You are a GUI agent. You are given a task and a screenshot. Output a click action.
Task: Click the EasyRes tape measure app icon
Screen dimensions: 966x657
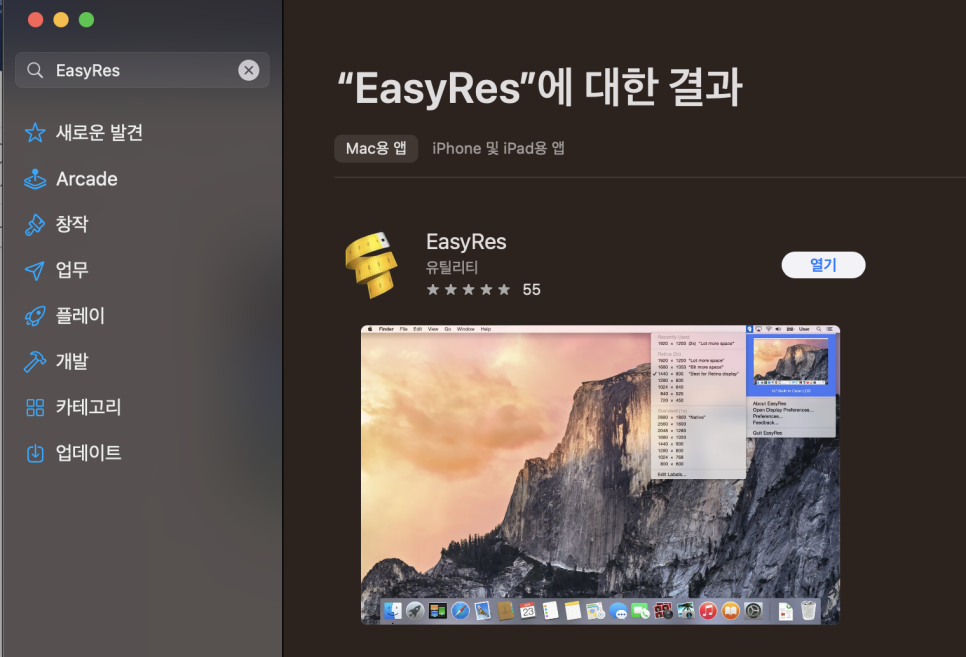[x=371, y=265]
